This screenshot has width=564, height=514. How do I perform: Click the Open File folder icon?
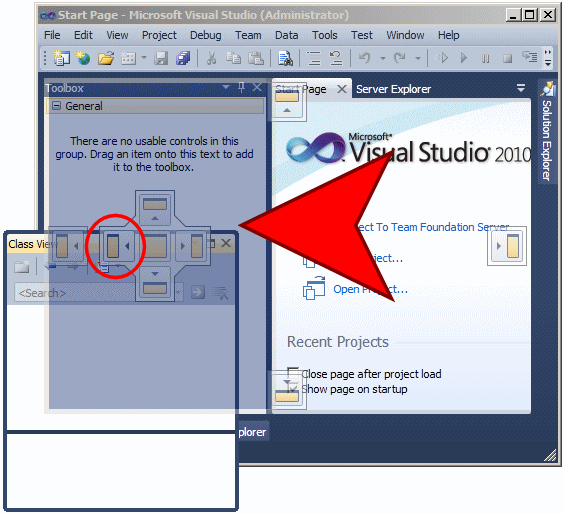[106, 58]
